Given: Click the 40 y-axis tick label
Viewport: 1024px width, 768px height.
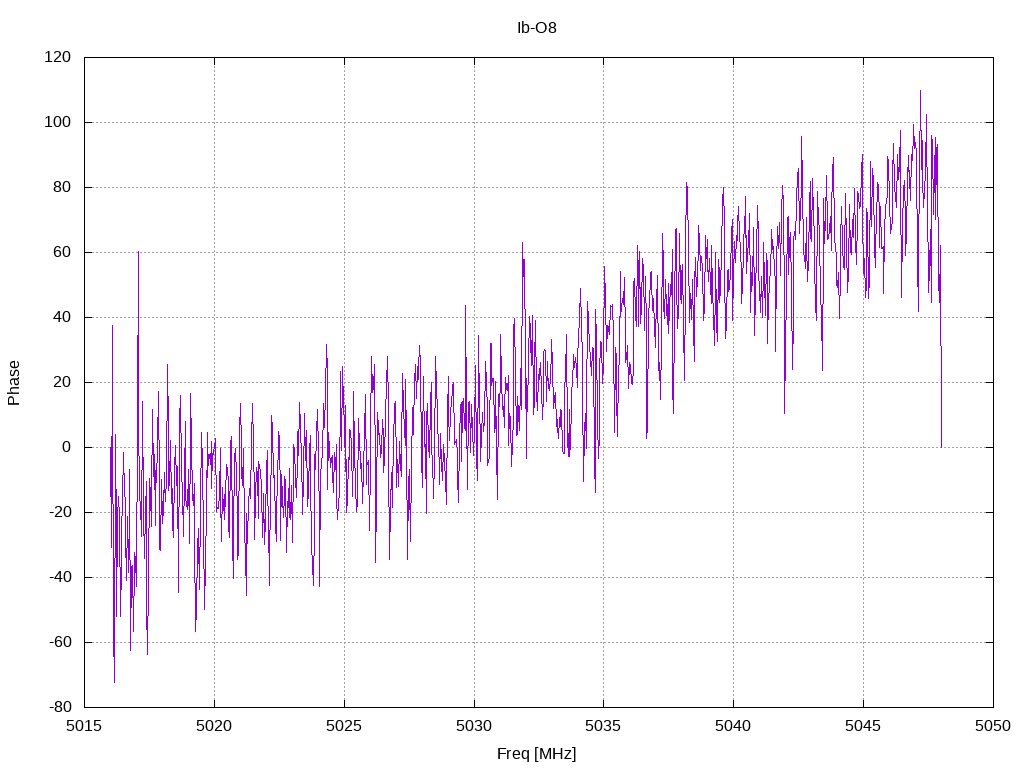Looking at the screenshot, I should [x=61, y=317].
